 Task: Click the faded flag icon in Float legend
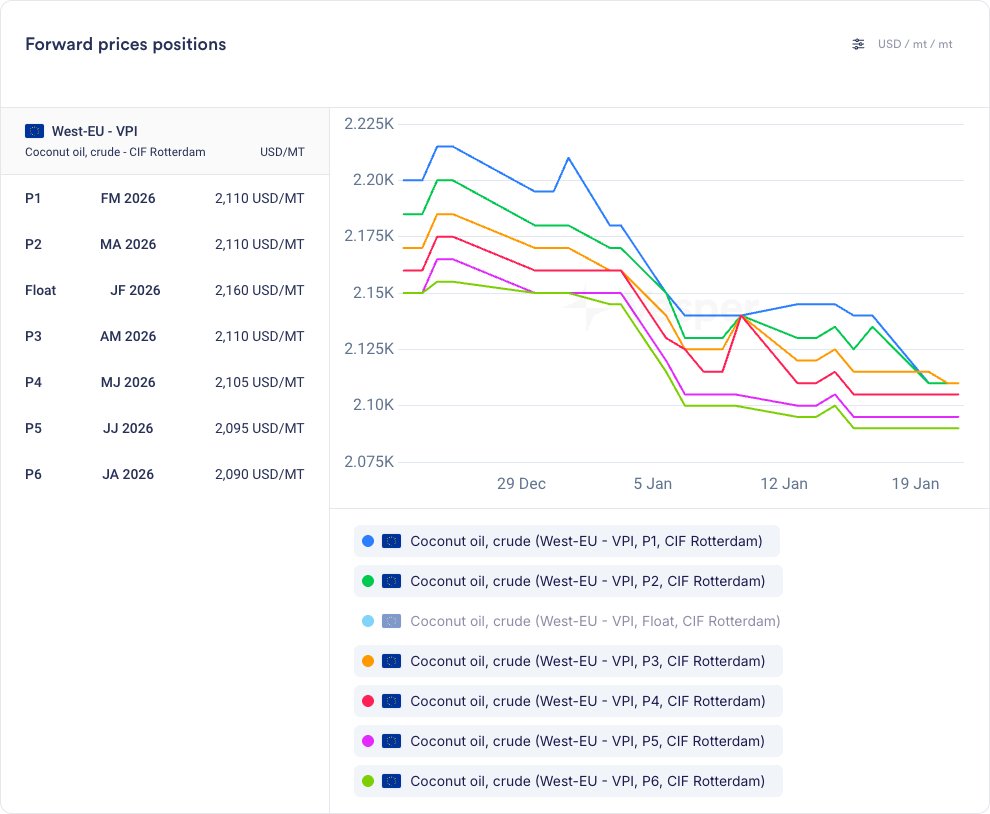pos(391,621)
